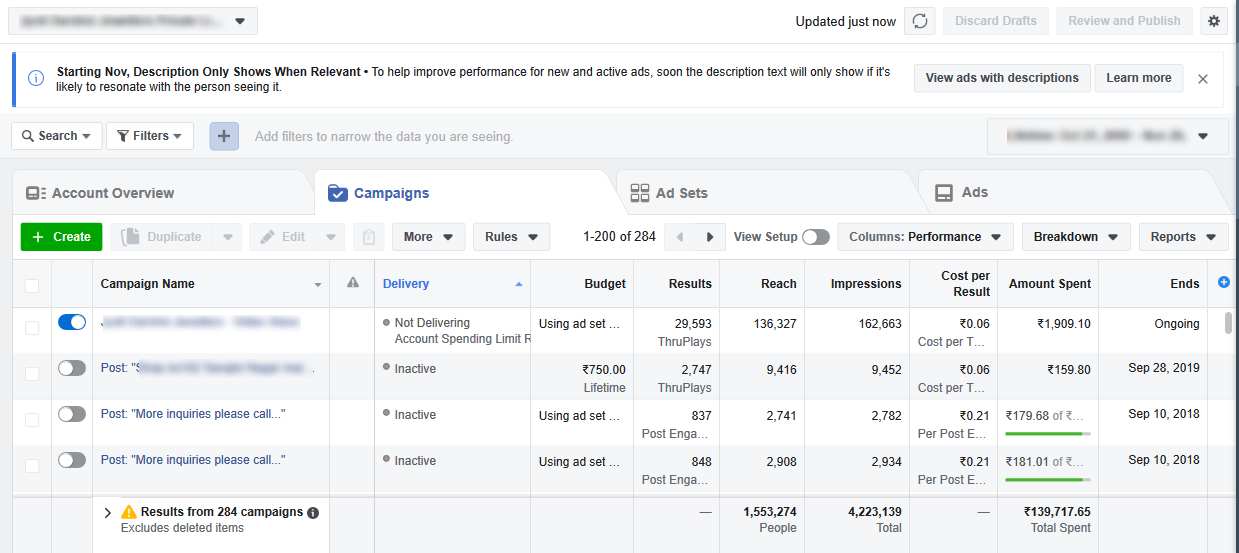Click the refresh data icon
This screenshot has height=553, width=1239.
tap(920, 21)
